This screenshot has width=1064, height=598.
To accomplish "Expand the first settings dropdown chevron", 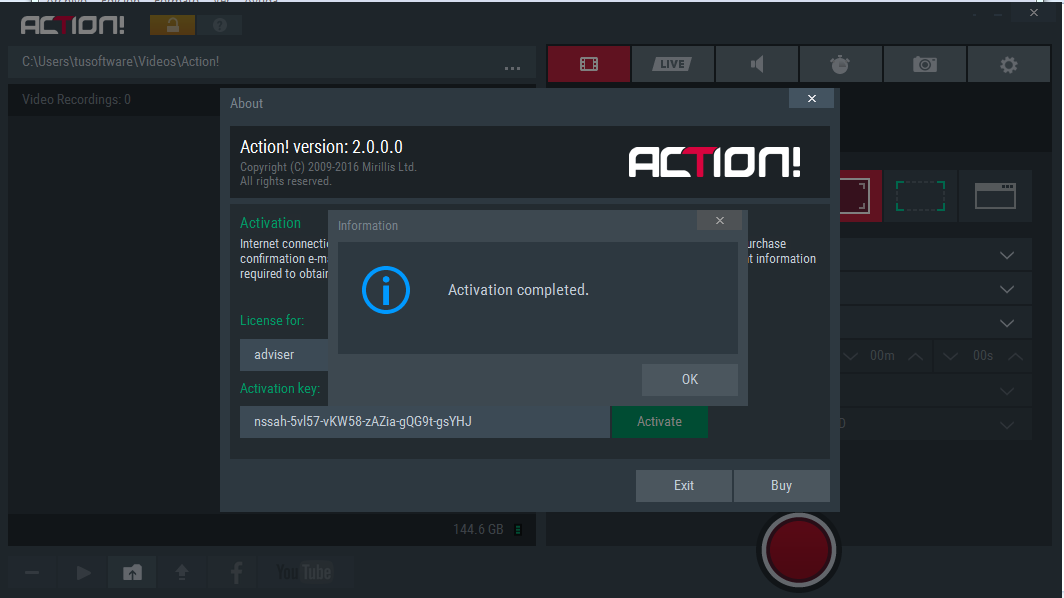I will 1007,255.
